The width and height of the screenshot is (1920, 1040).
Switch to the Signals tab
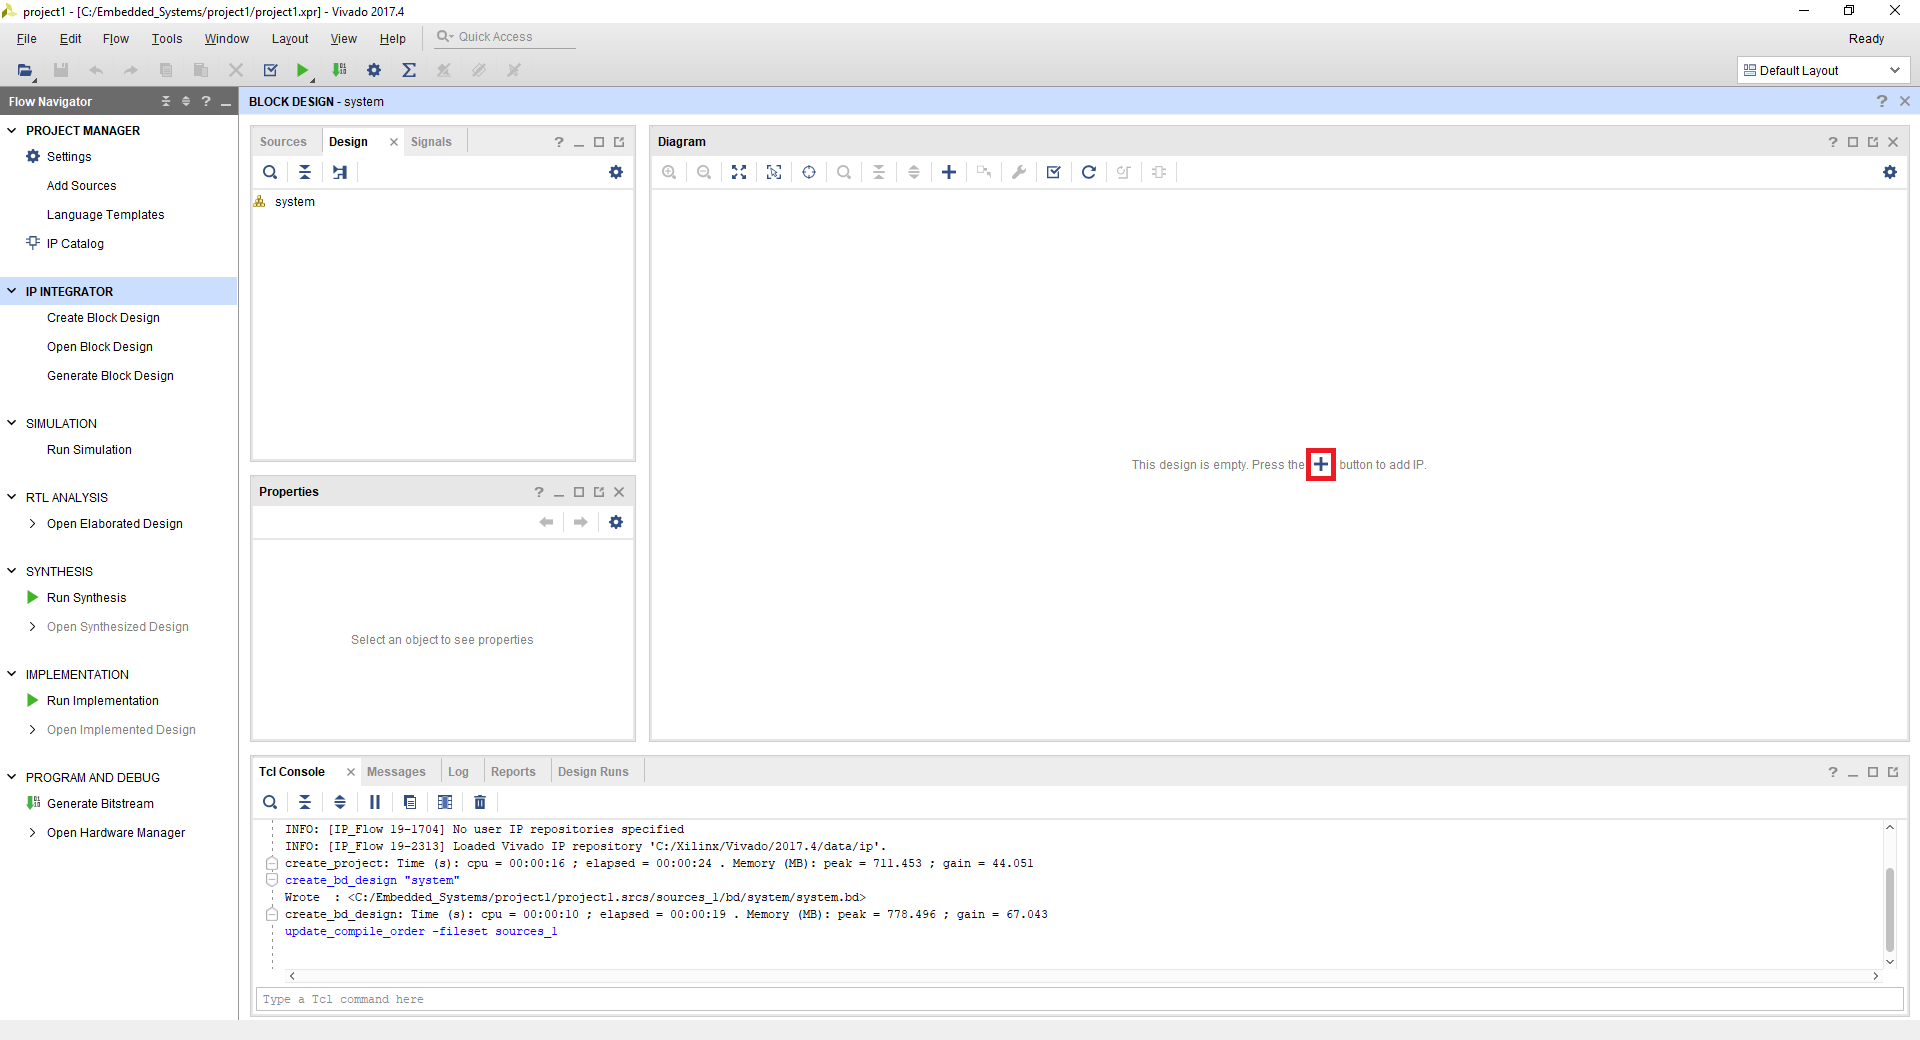coord(431,142)
